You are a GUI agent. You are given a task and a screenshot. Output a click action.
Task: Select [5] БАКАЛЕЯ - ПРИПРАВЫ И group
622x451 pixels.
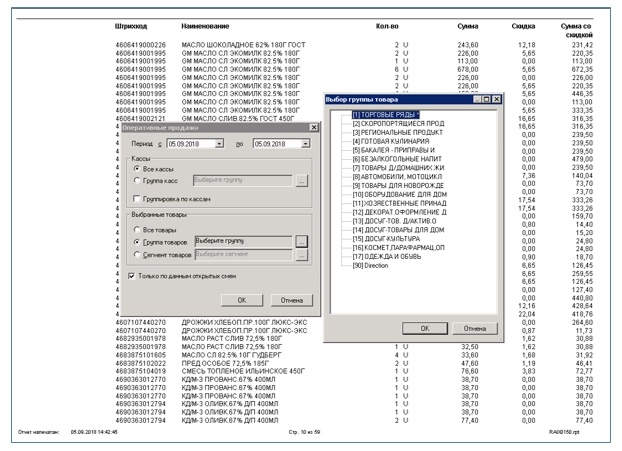click(x=394, y=150)
